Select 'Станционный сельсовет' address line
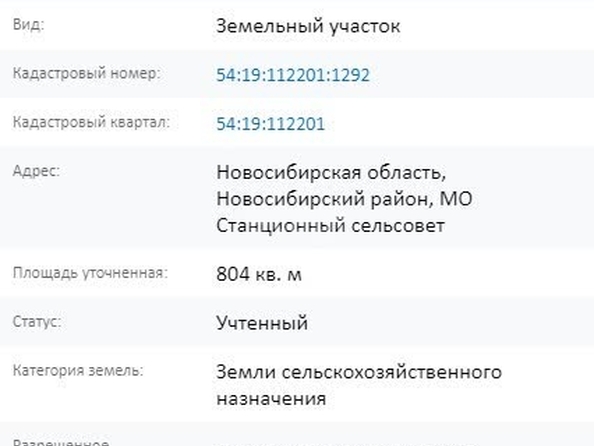The height and width of the screenshot is (446, 594). click(330, 225)
